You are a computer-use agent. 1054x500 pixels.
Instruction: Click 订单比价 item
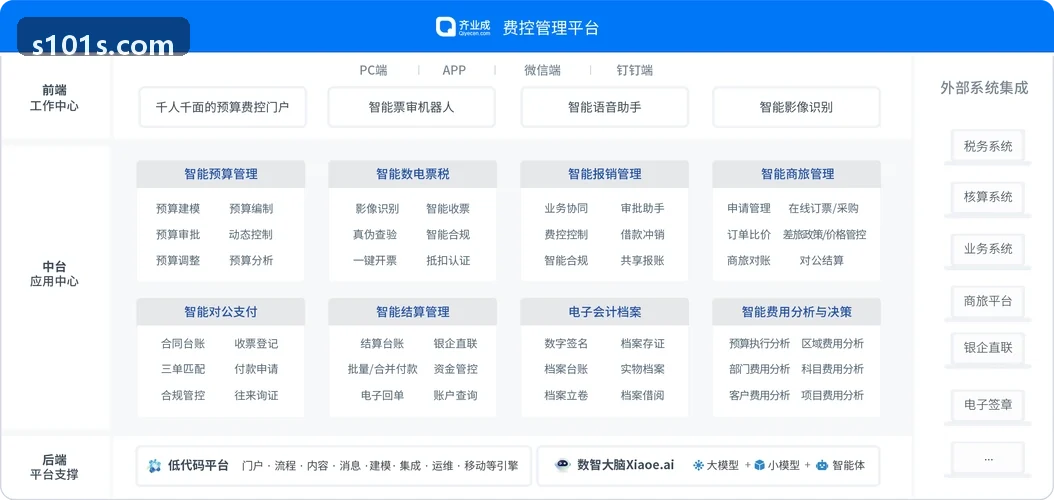[x=749, y=235]
